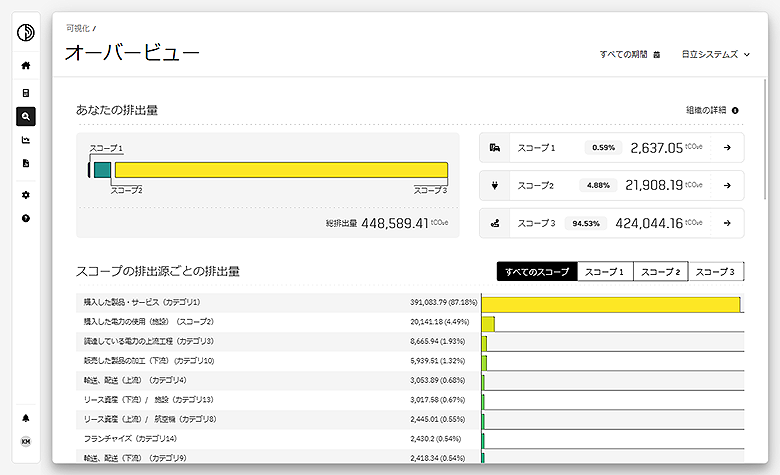Select the highlighted visualization search icon
The width and height of the screenshot is (780, 475).
pos(26,116)
